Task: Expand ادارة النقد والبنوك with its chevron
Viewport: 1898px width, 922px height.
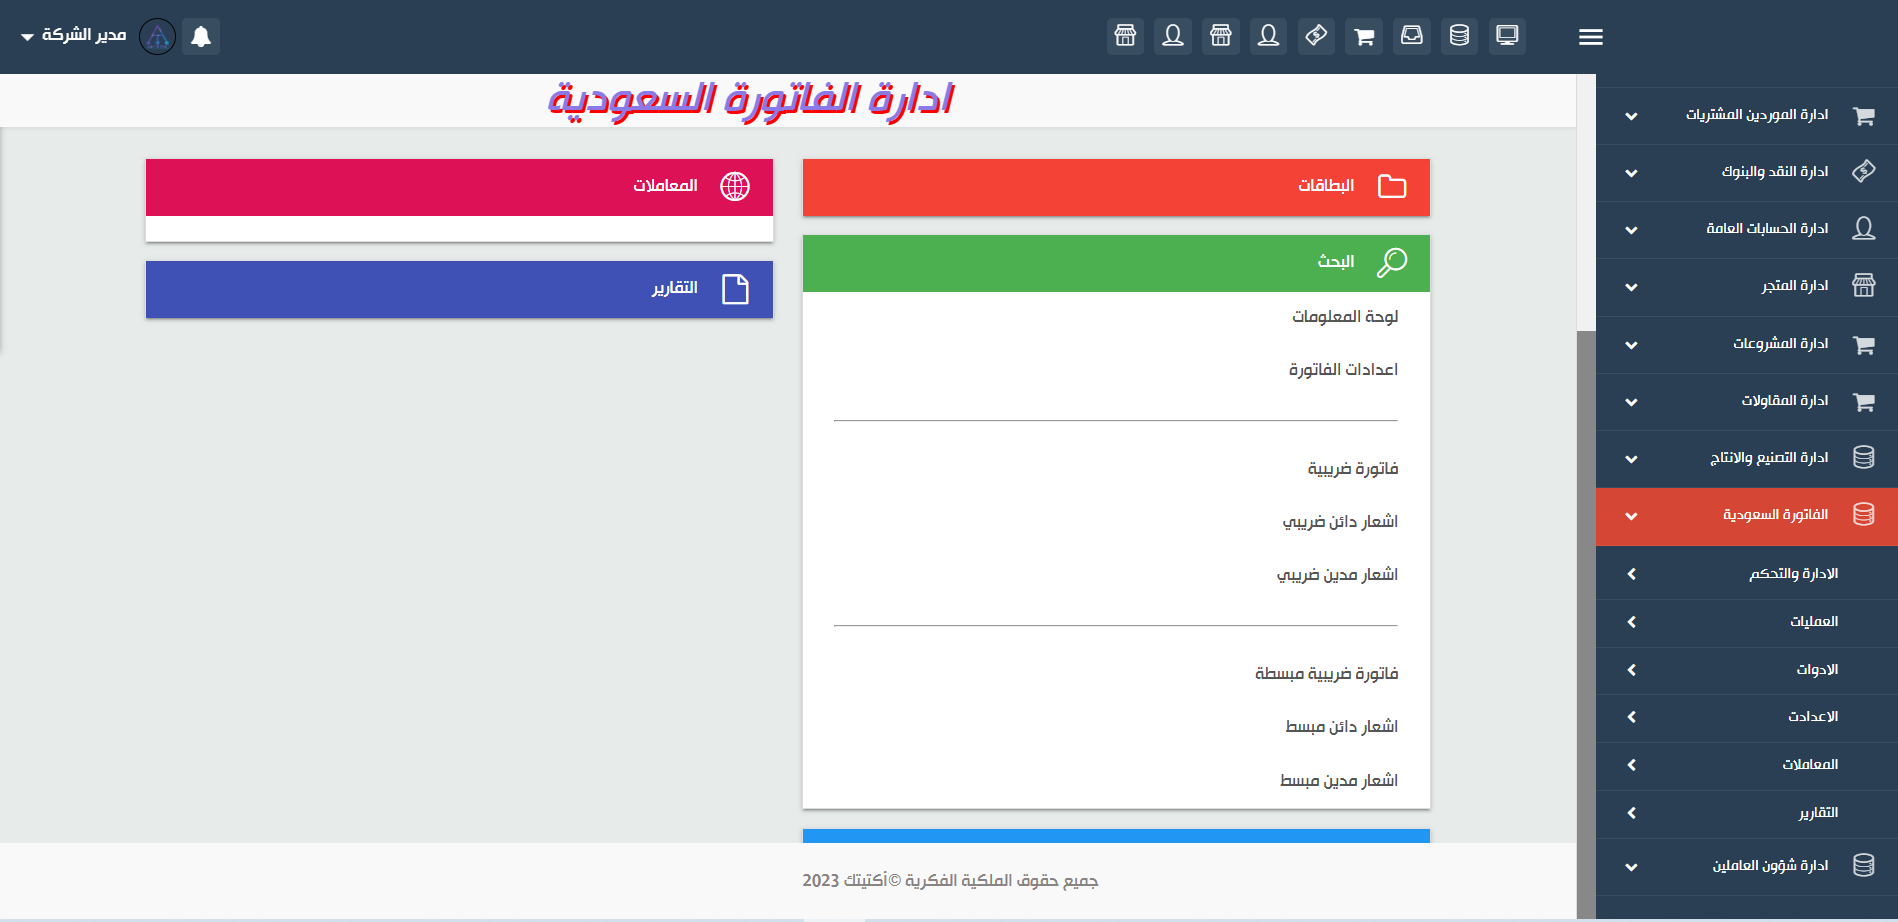Action: click(x=1632, y=173)
